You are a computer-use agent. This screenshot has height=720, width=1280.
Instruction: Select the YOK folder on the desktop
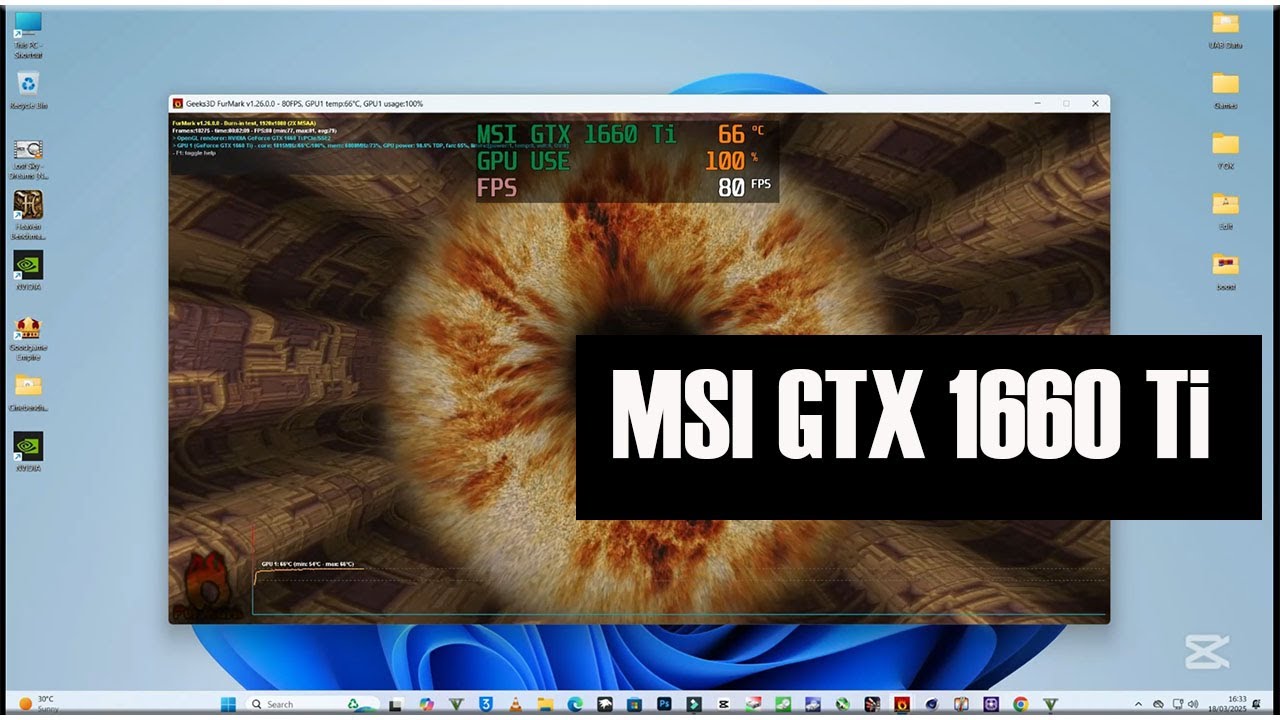1225,149
